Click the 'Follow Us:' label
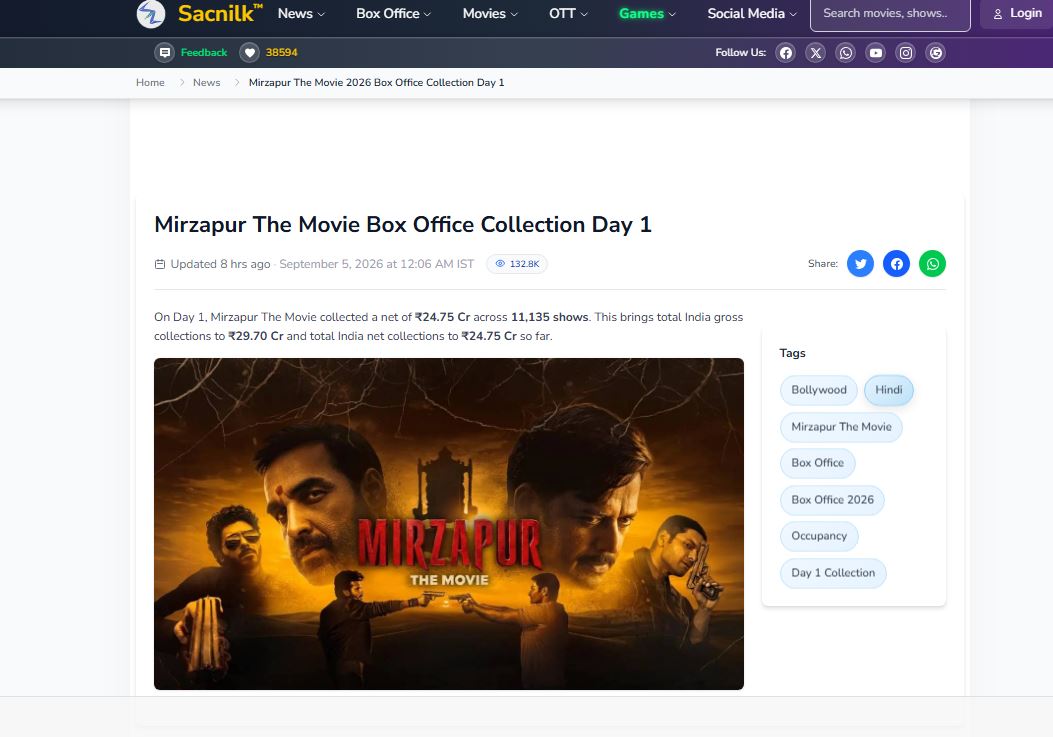This screenshot has width=1053, height=737. [x=740, y=52]
